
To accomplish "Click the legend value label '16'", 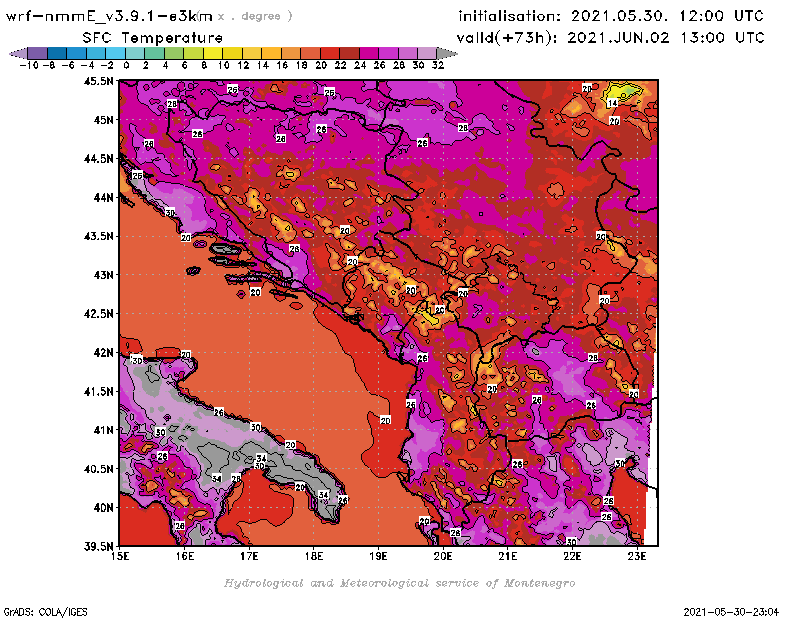I will tap(282, 65).
